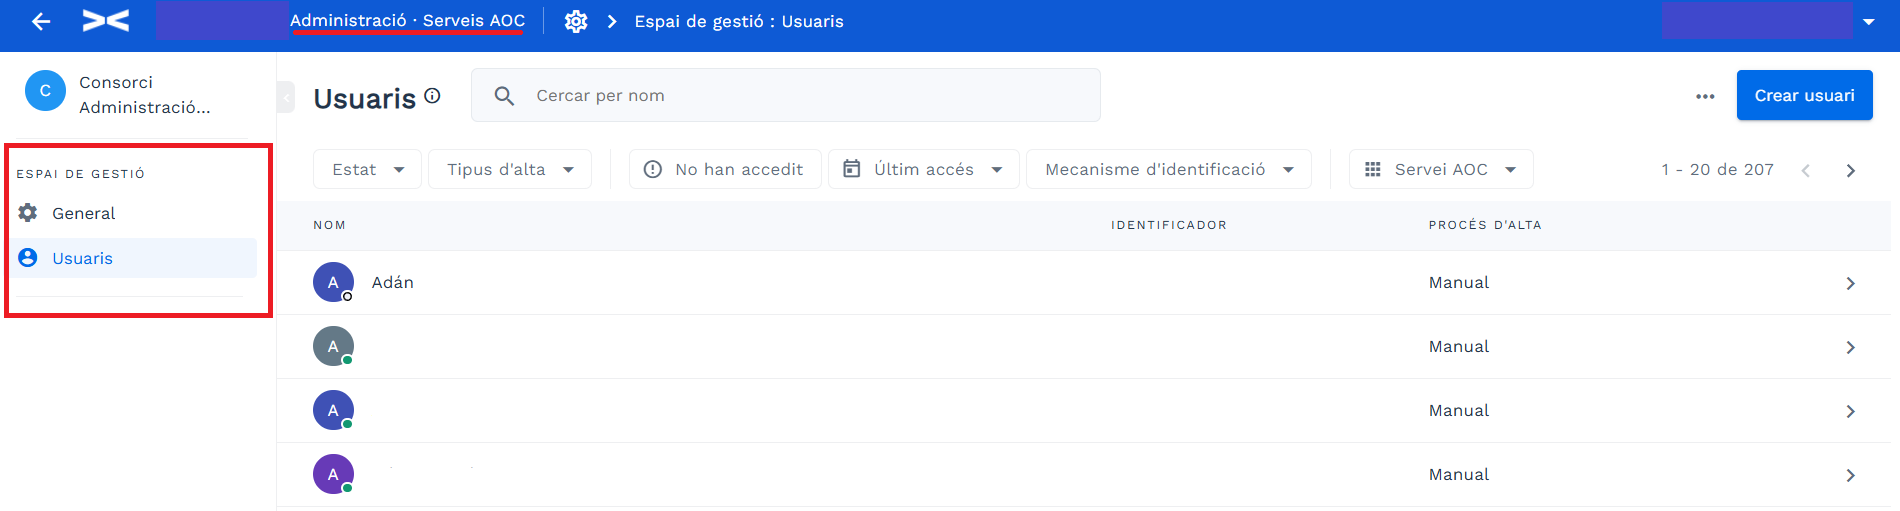Toggle the No han accedit filter
This screenshot has height=511, width=1900.
[725, 169]
